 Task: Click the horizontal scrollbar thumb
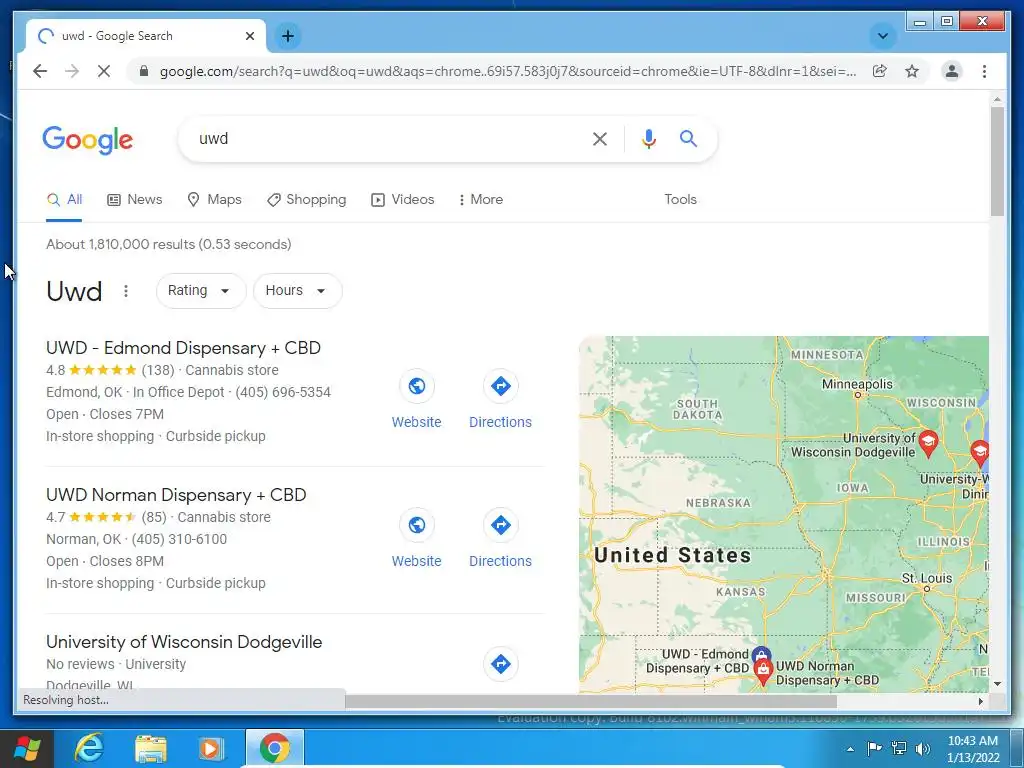coord(590,701)
